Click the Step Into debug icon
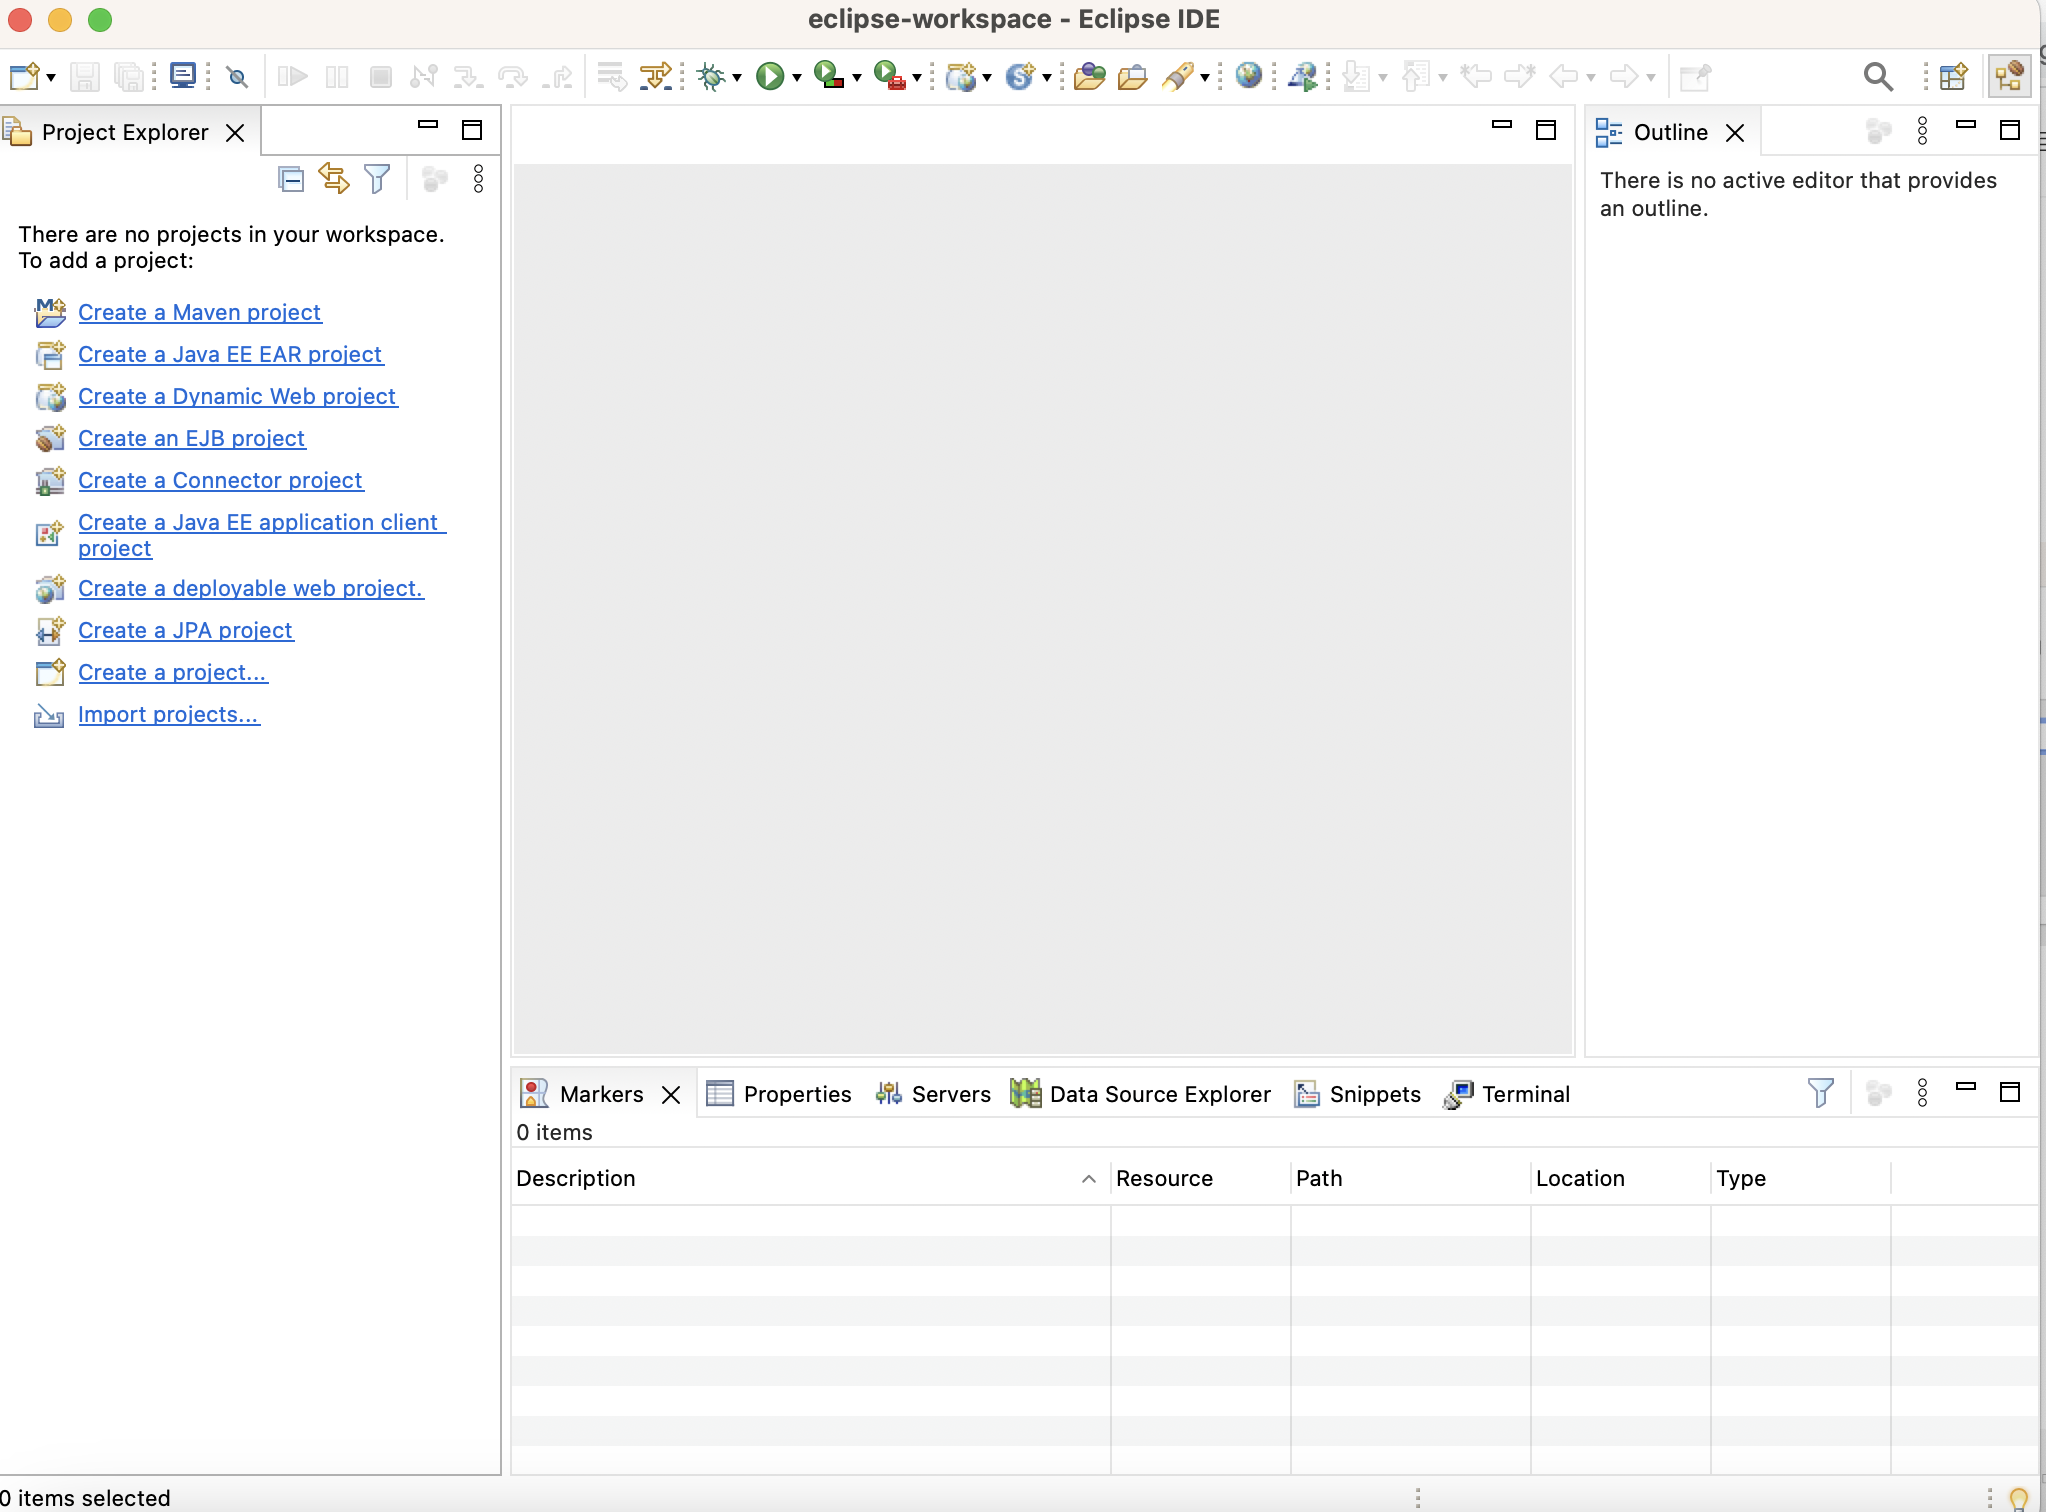This screenshot has width=2046, height=1512. (x=468, y=76)
